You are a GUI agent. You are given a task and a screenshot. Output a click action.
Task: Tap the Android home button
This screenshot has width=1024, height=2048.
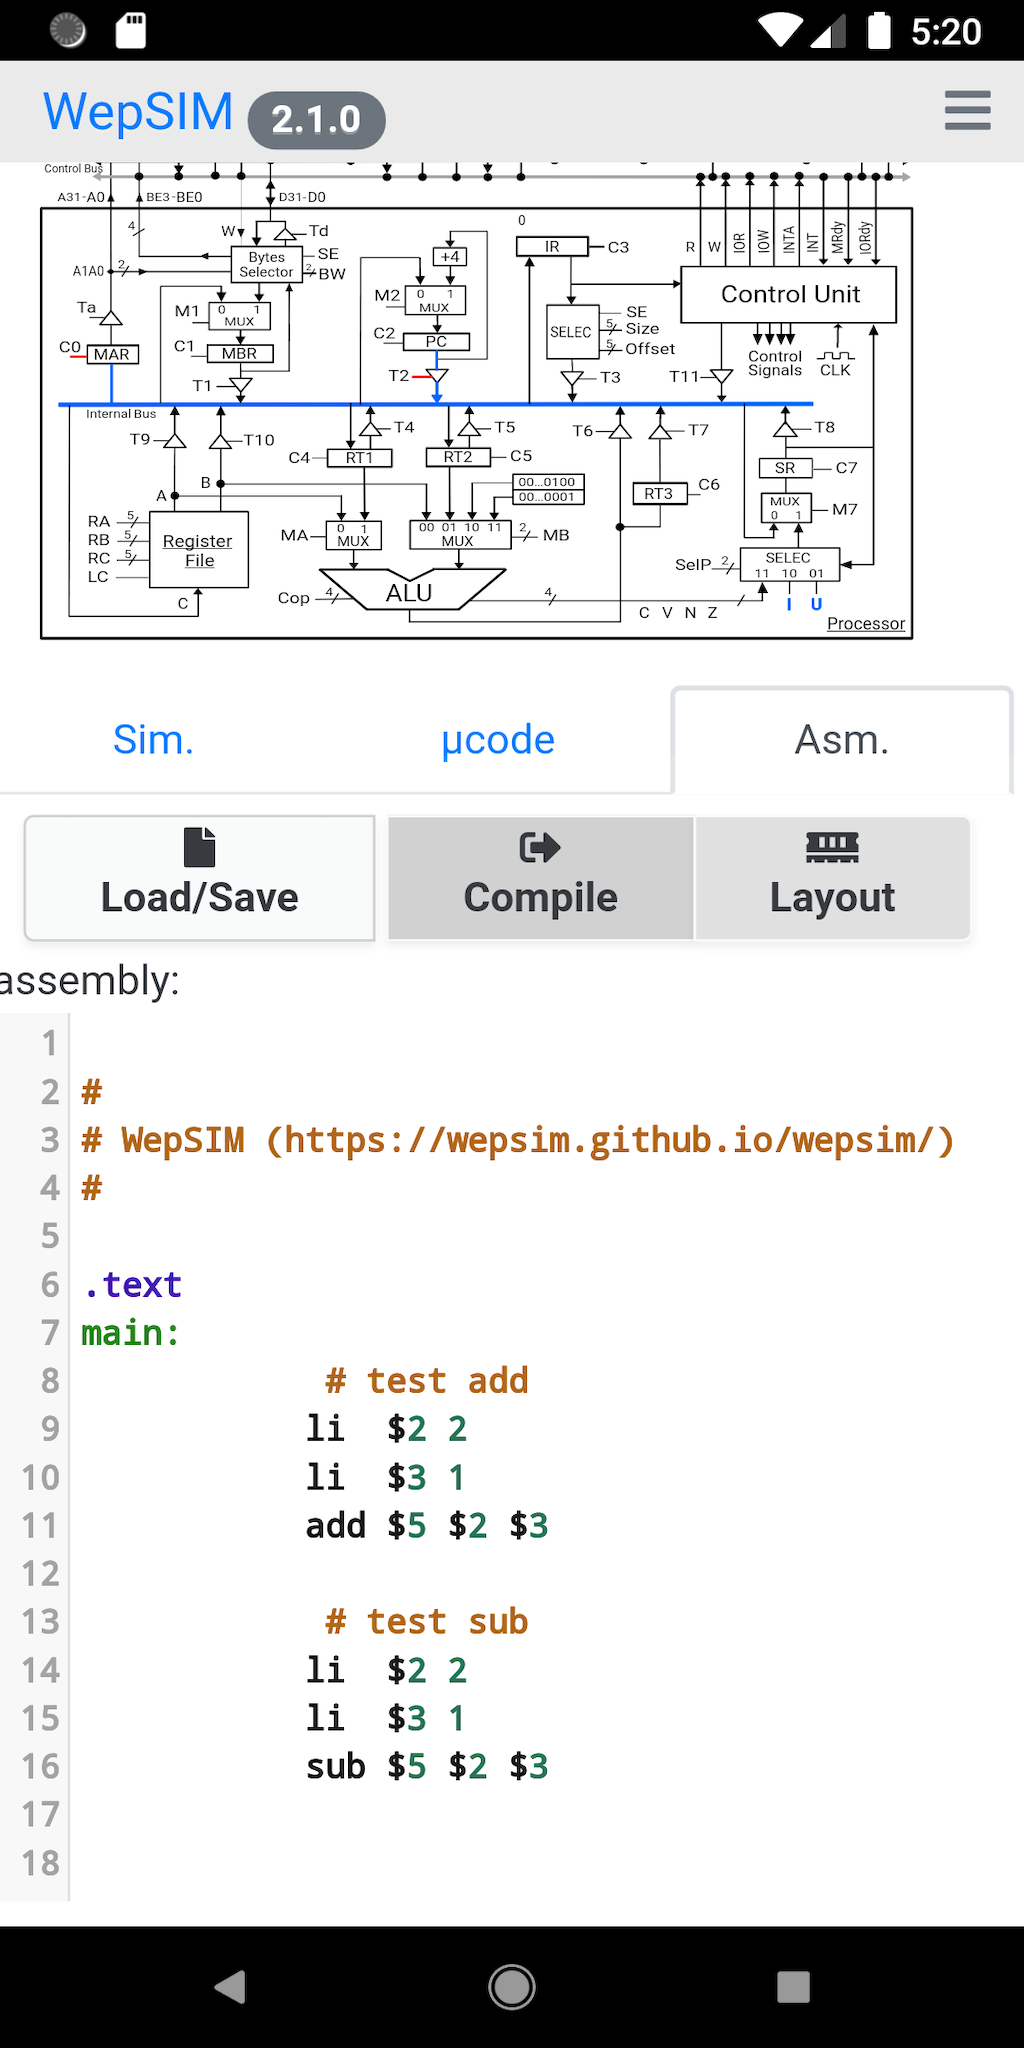[x=512, y=1986]
